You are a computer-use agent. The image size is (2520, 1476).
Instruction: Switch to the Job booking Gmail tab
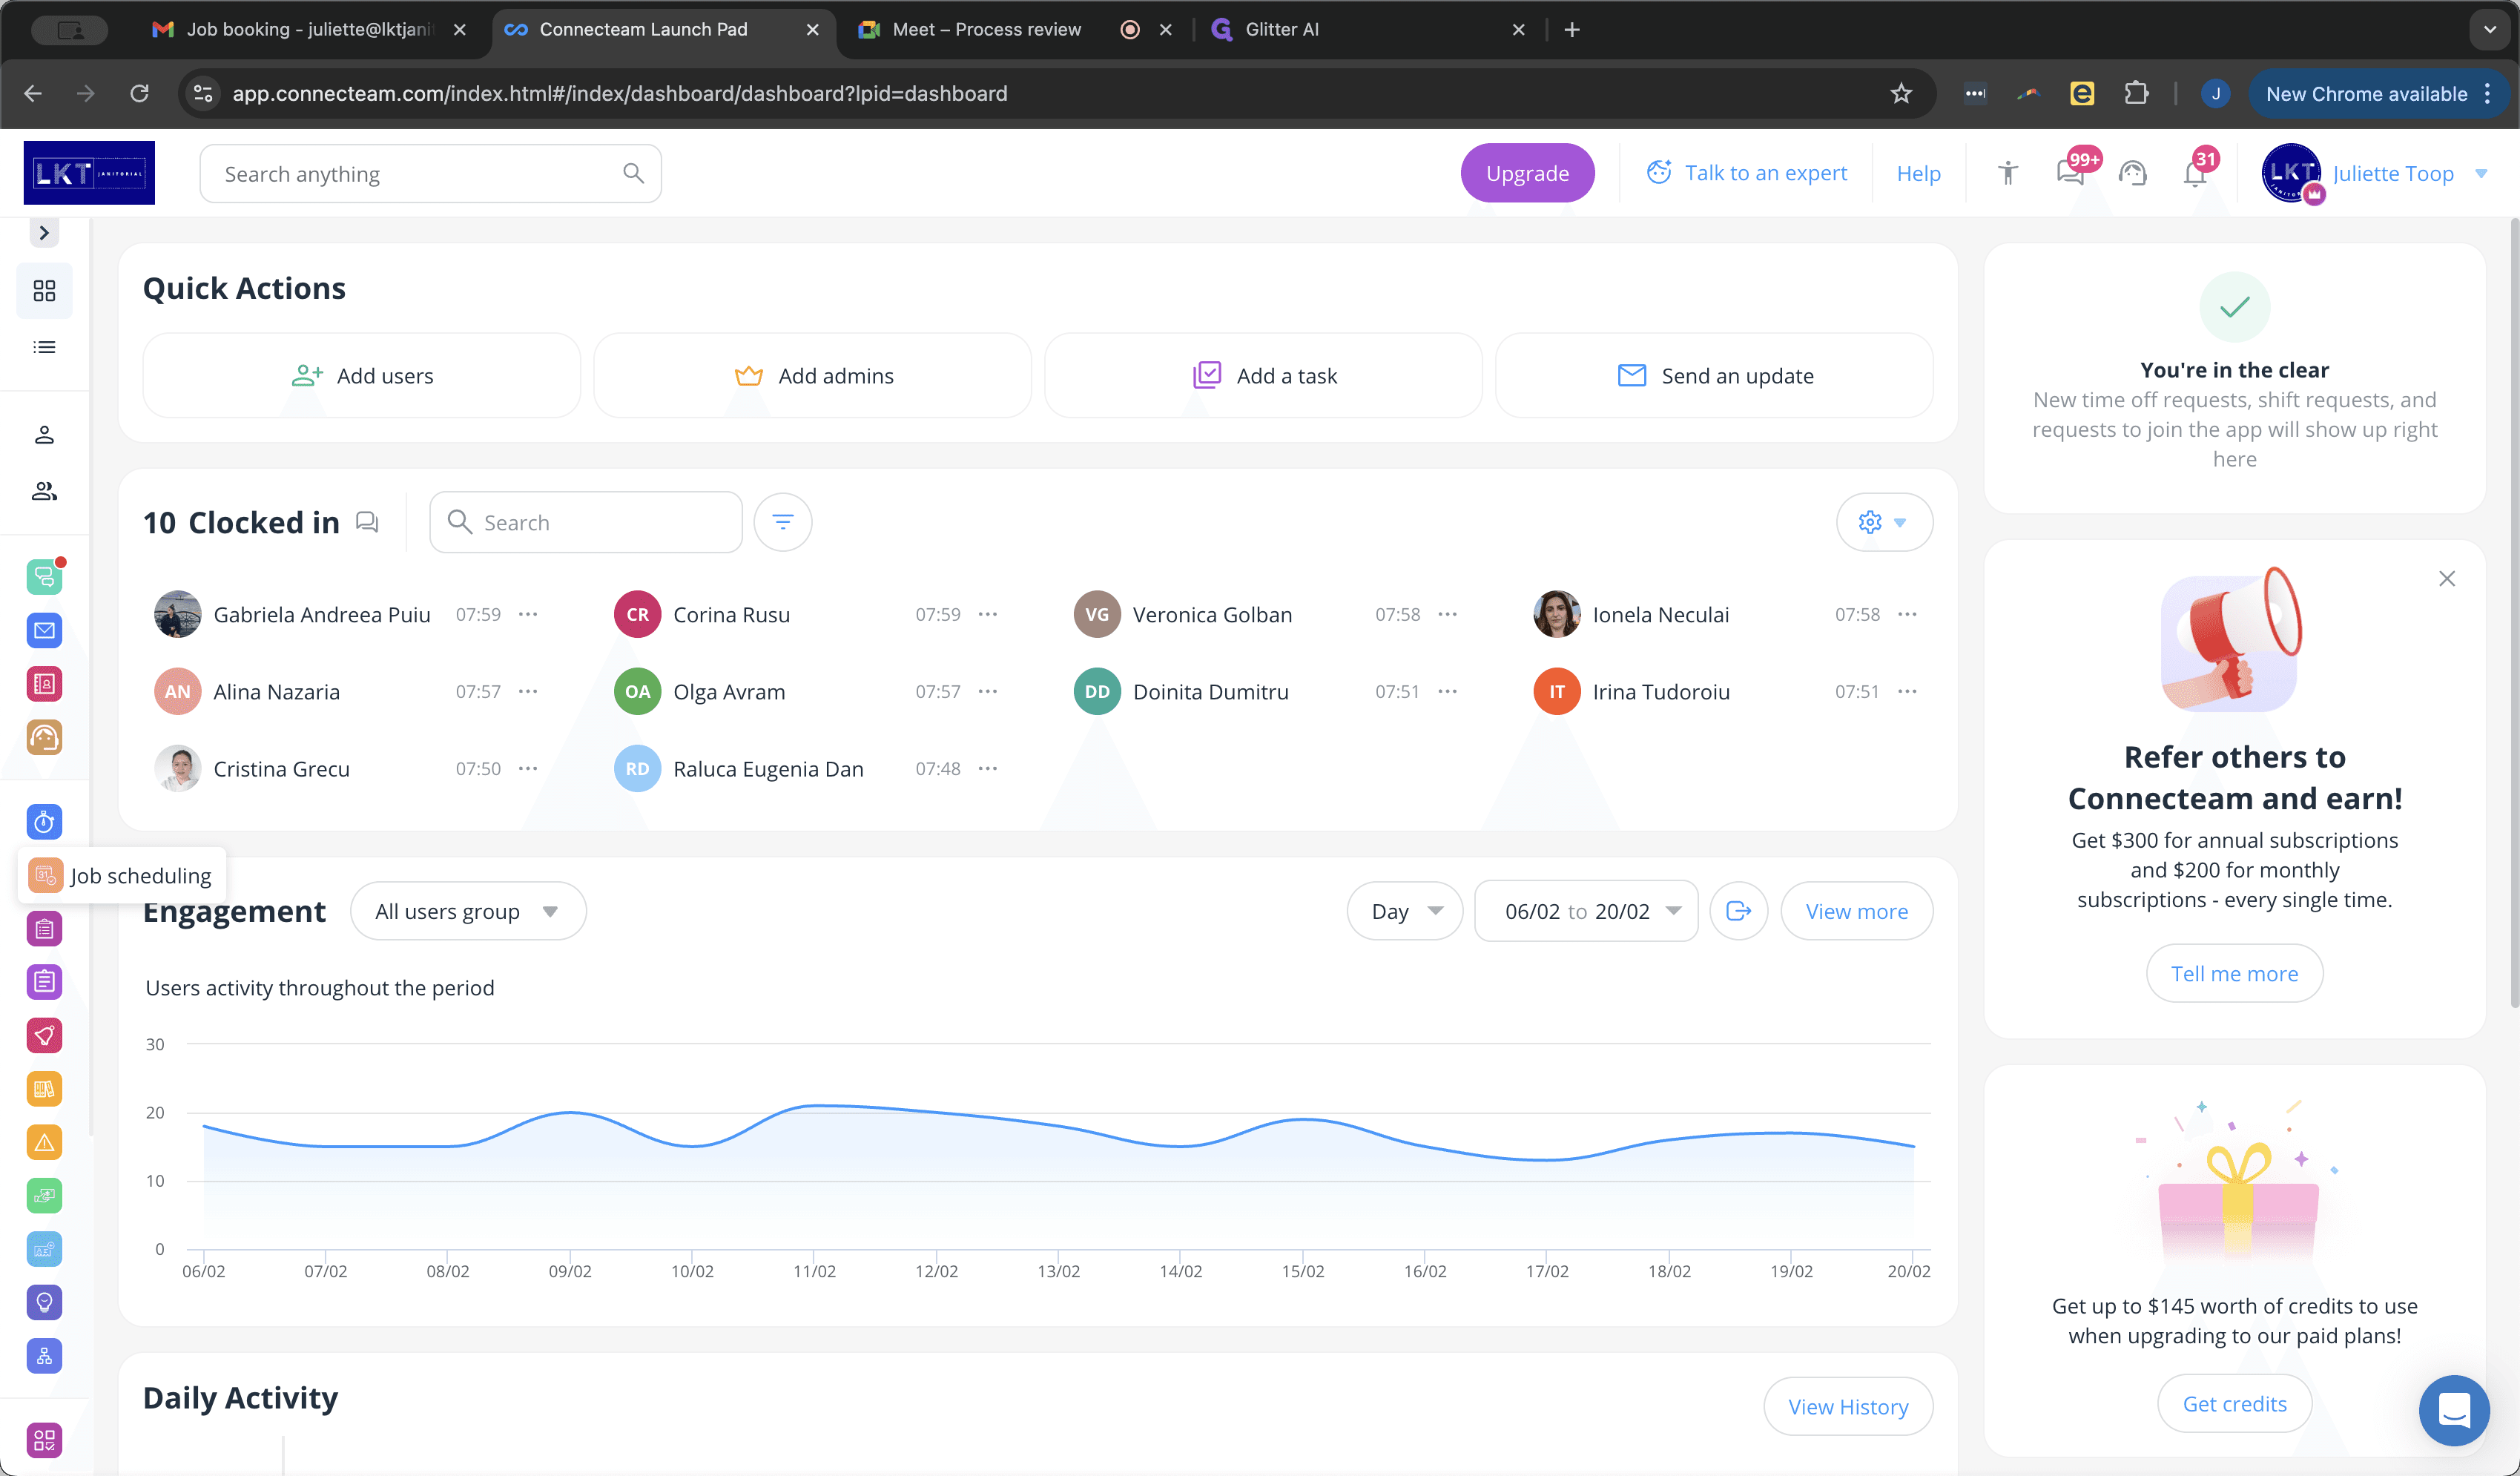point(309,29)
